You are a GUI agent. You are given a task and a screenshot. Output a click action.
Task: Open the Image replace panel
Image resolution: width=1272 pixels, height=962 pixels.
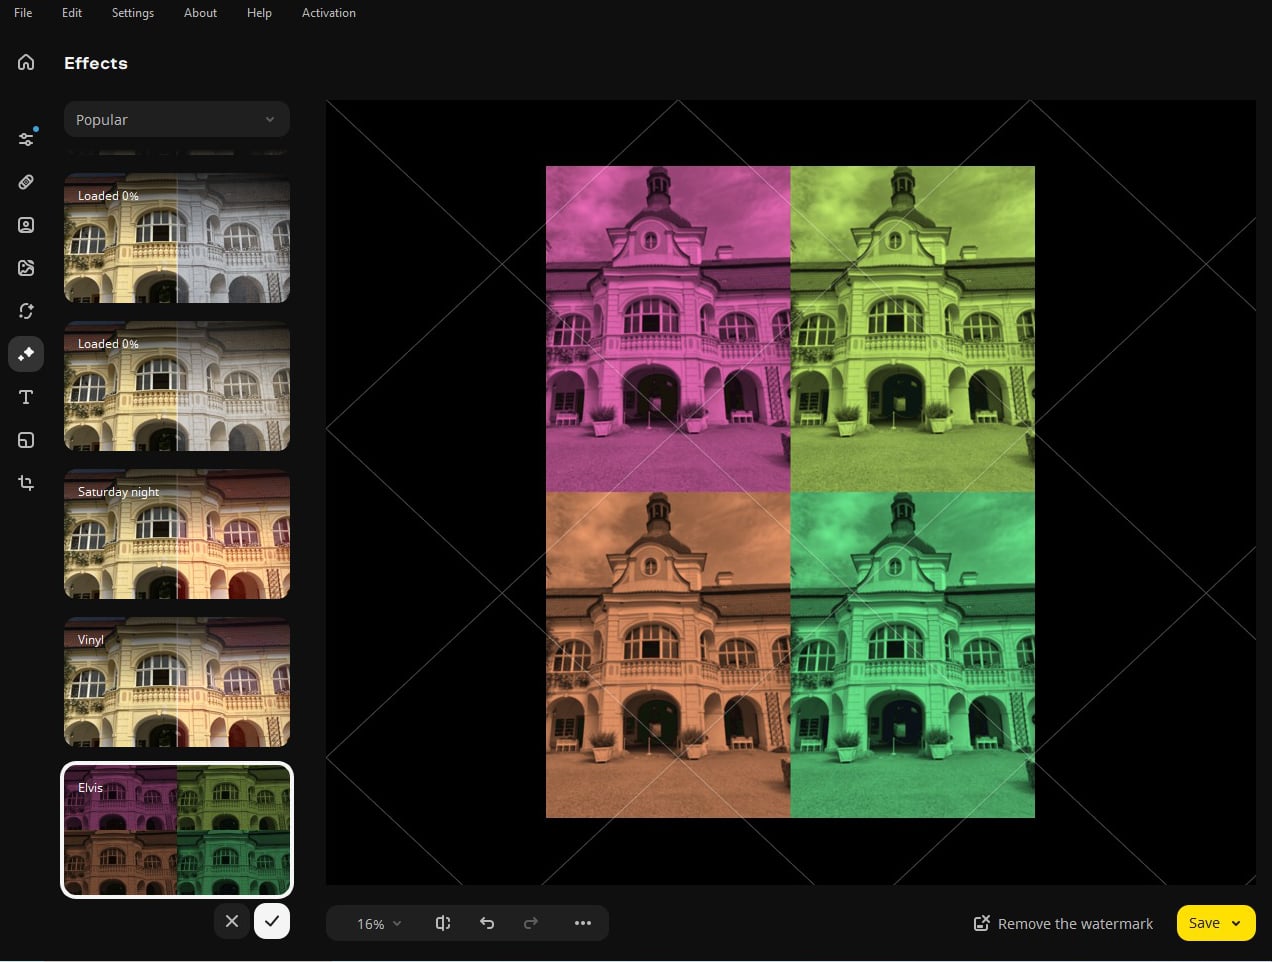[x=26, y=268]
